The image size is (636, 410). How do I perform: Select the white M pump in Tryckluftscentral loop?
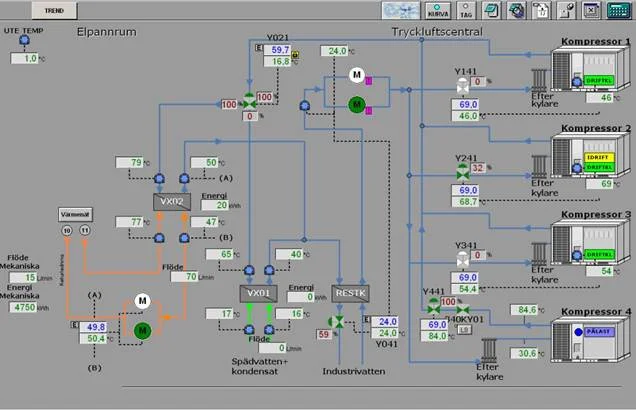point(357,75)
